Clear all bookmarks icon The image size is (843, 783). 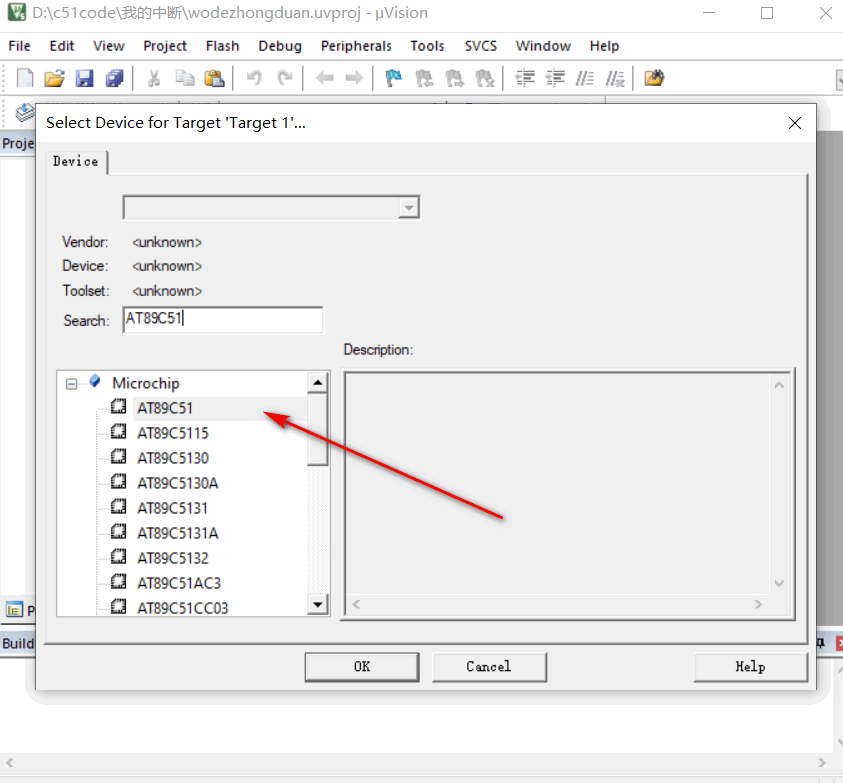pyautogui.click(x=485, y=79)
